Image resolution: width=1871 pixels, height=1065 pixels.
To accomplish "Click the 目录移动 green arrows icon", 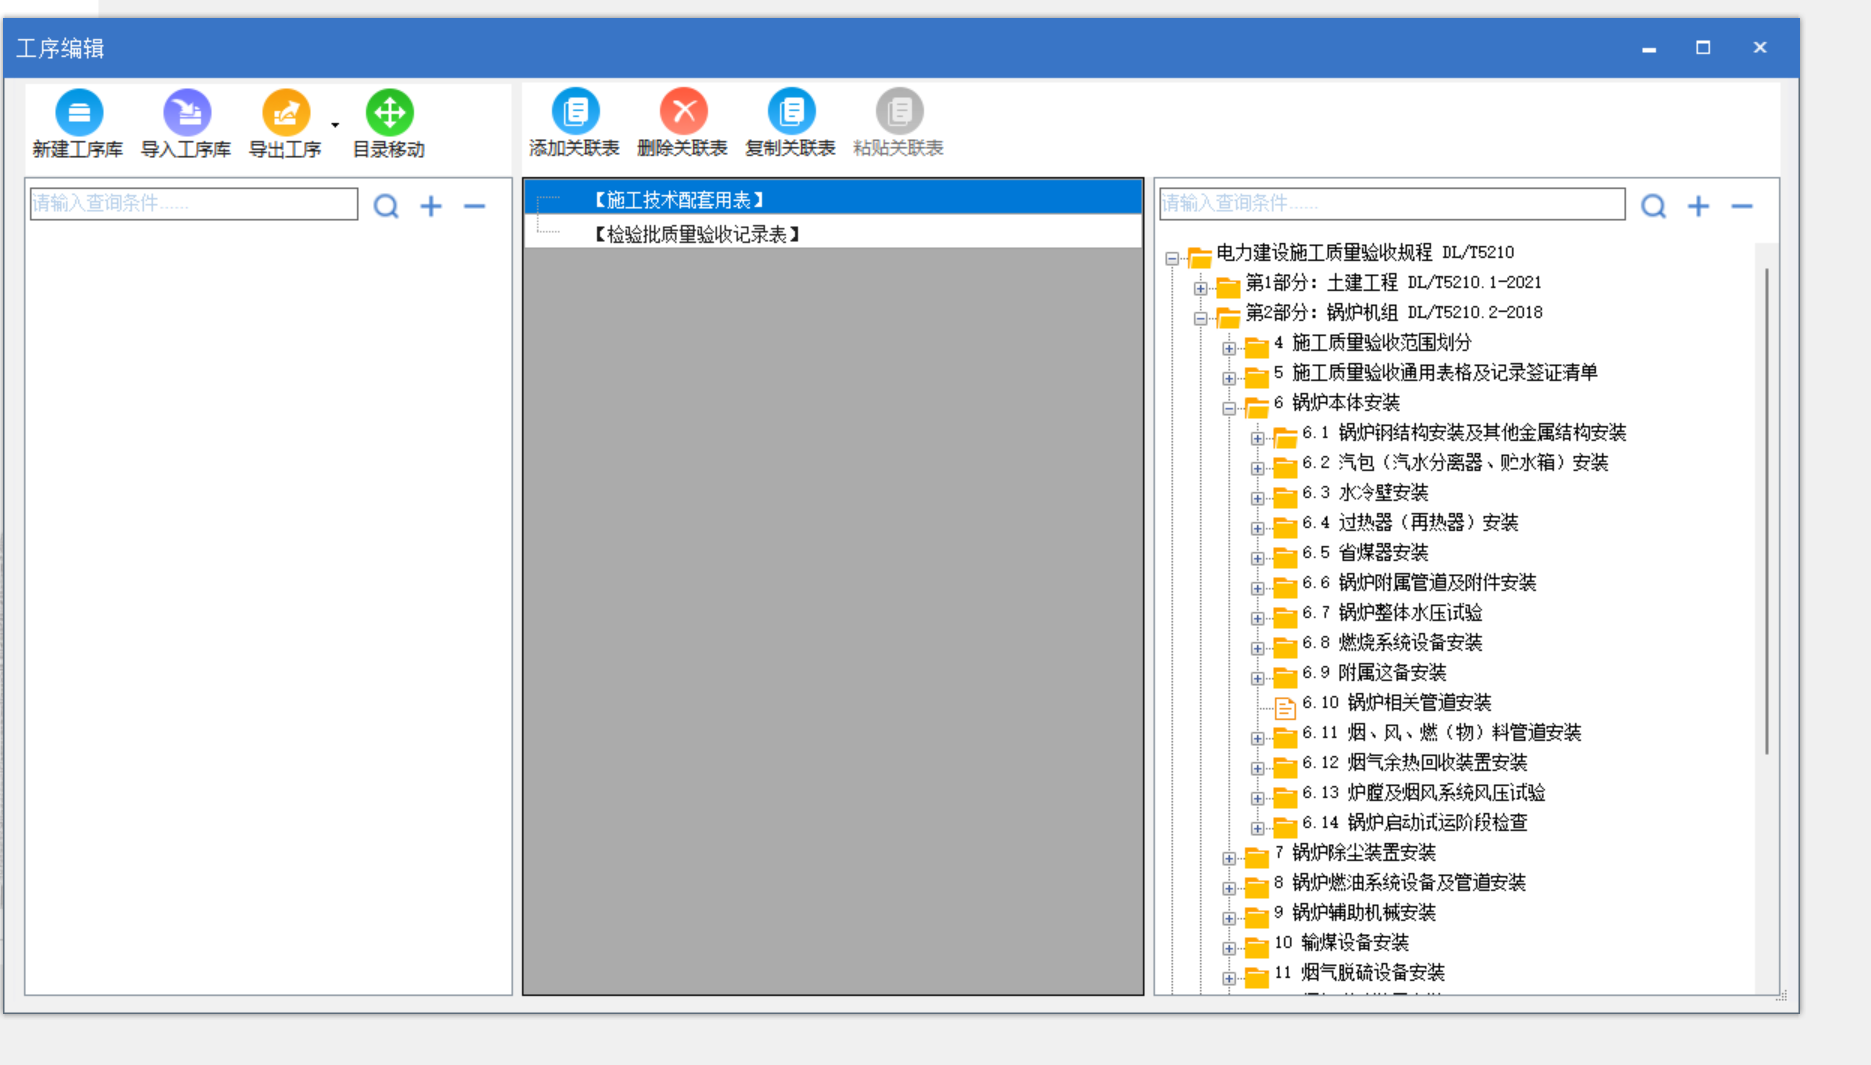I will tap(389, 112).
